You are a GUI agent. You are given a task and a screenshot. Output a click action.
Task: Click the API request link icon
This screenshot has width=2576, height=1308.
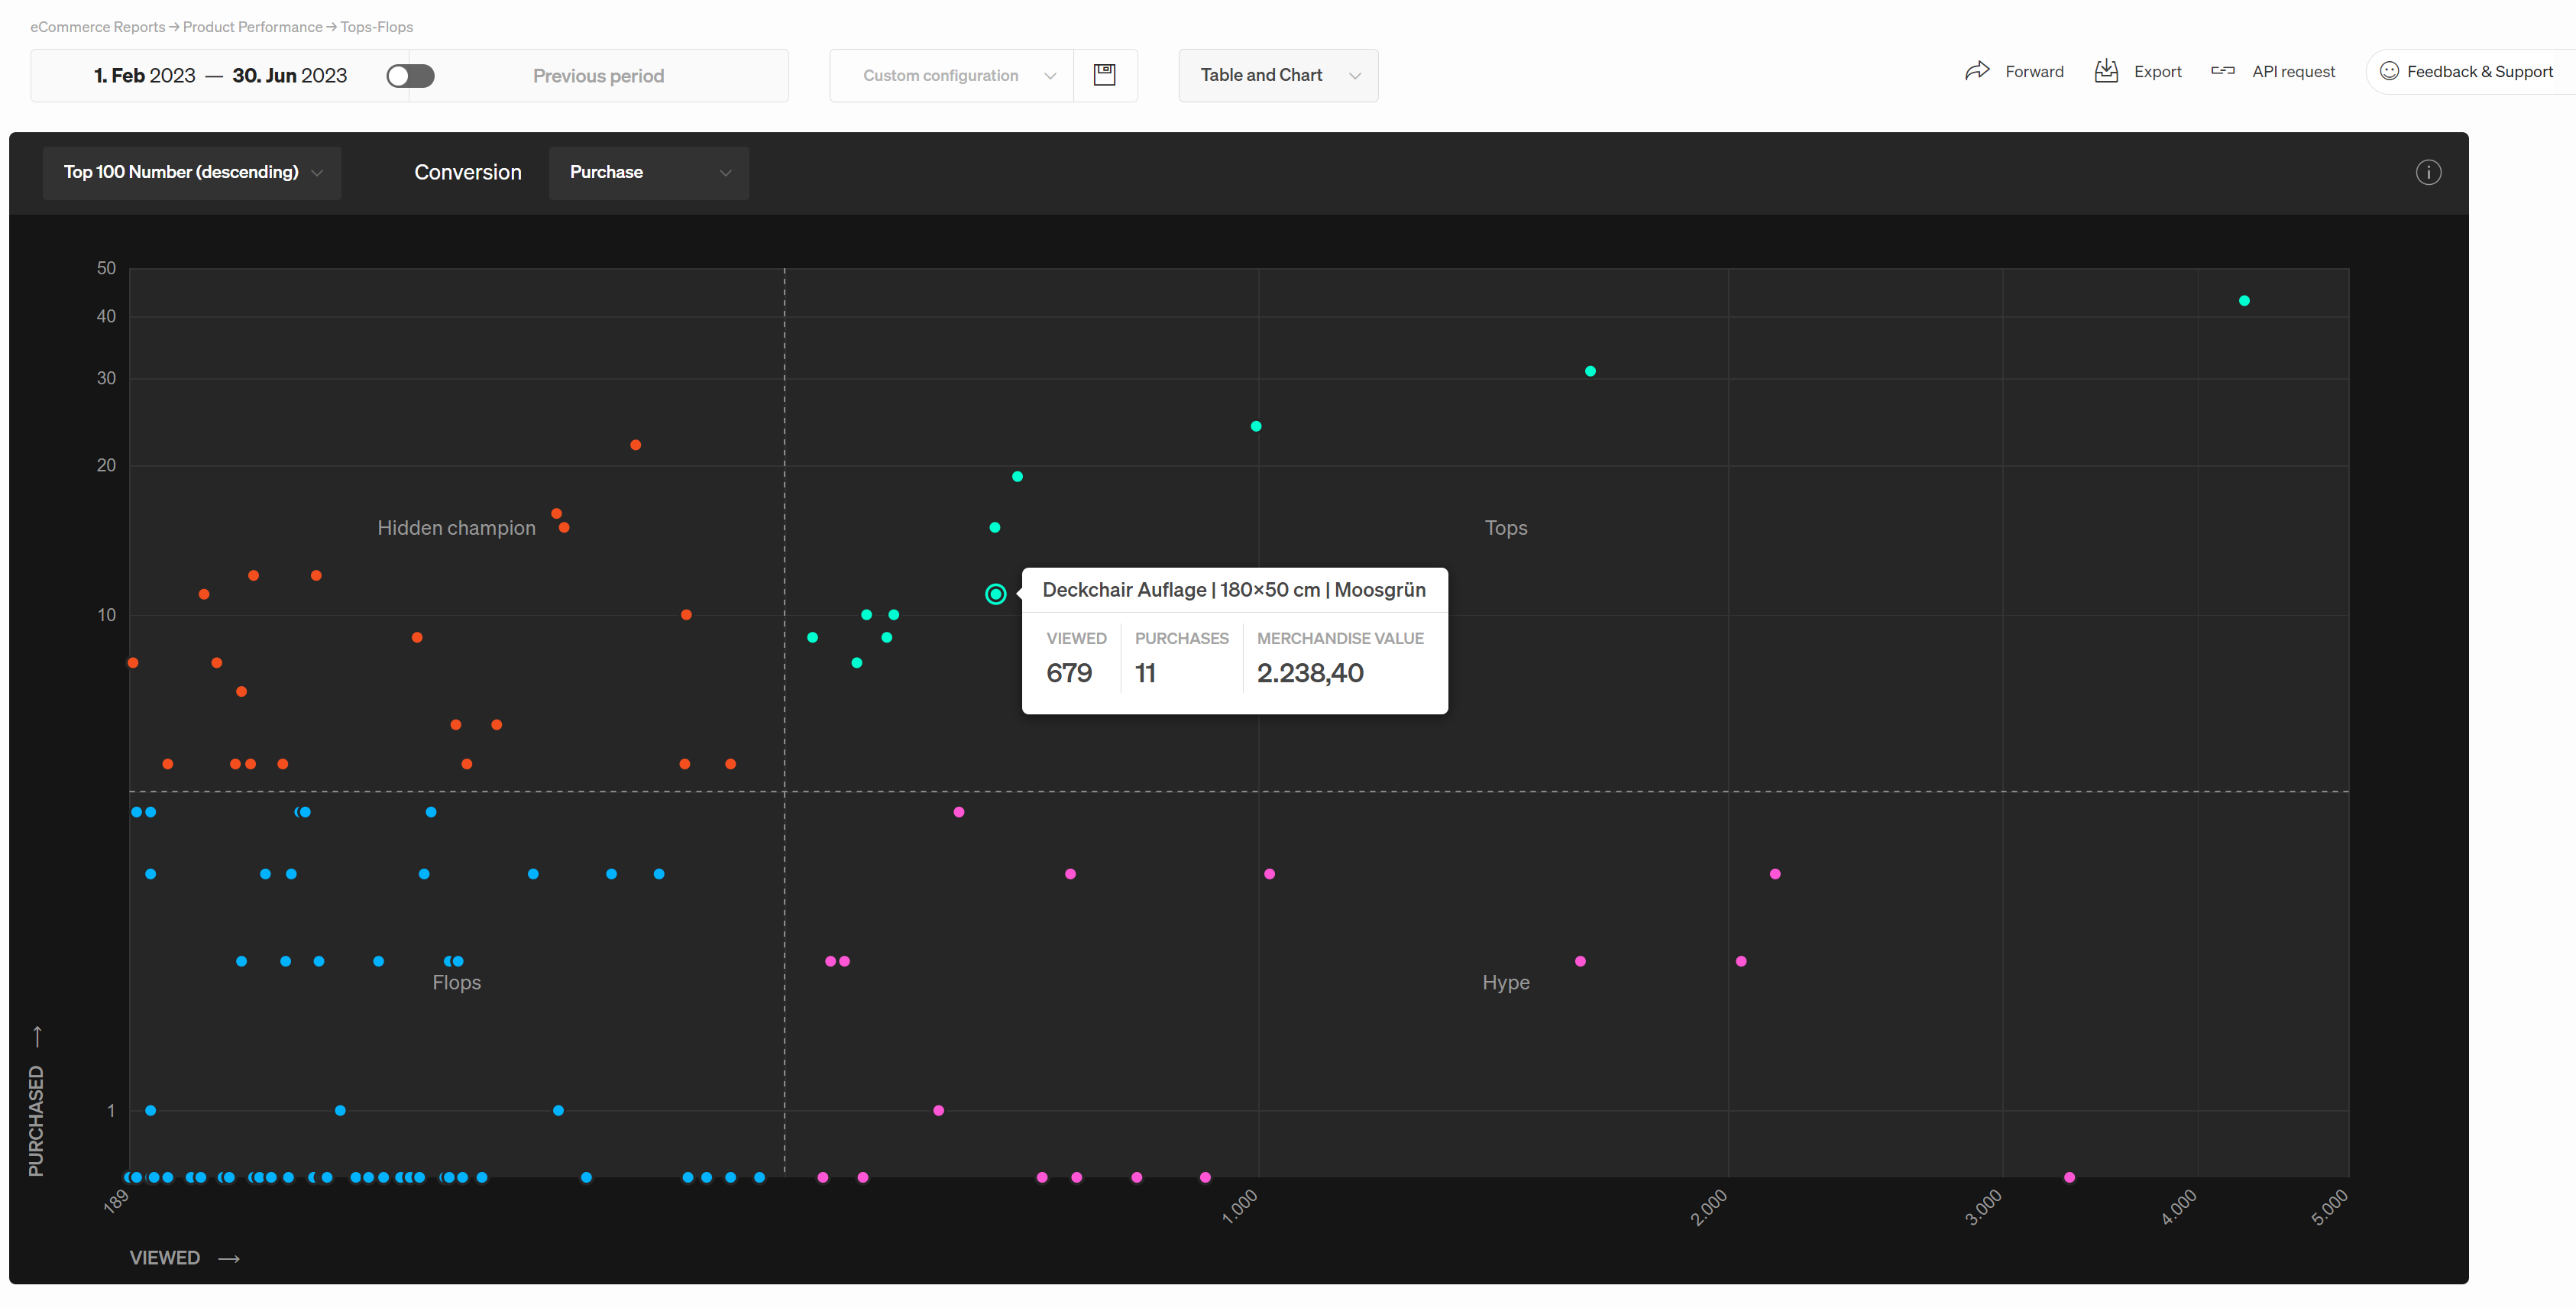[x=2223, y=71]
